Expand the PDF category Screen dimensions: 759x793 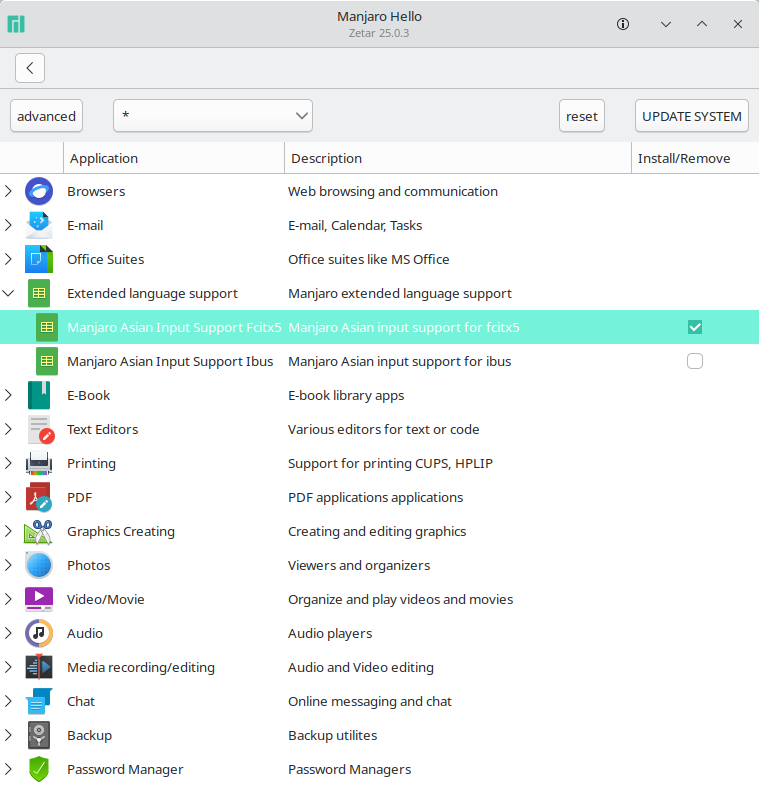(x=9, y=497)
